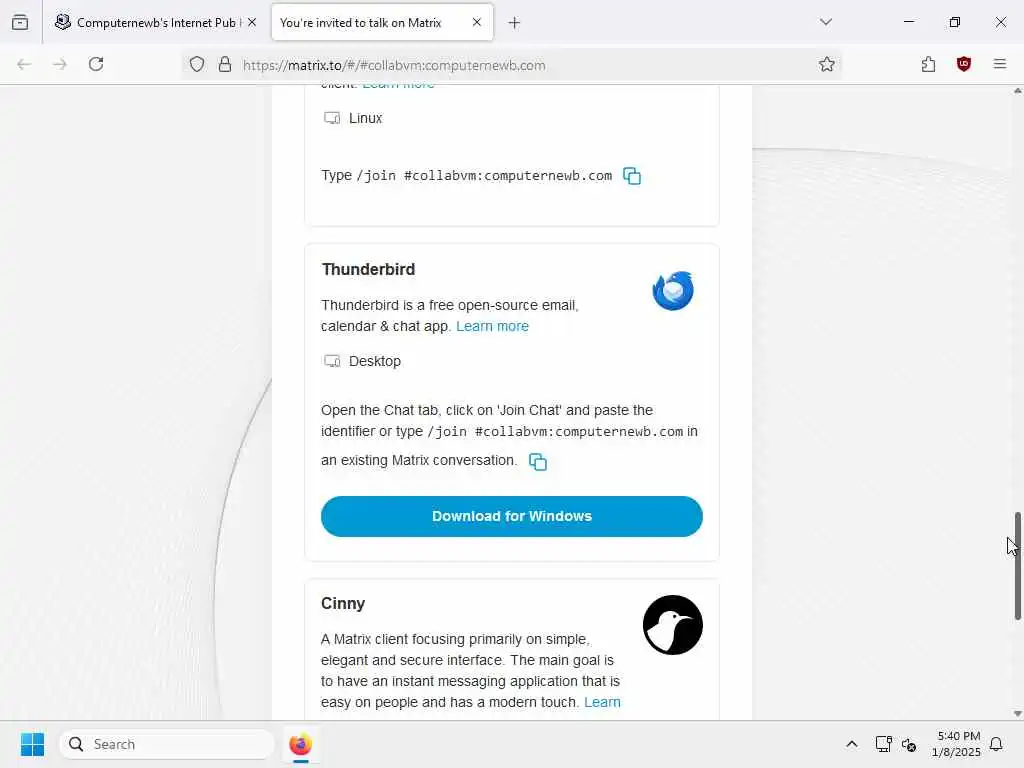Focus the matrix.to address bar
1024x768 pixels.
coord(522,65)
